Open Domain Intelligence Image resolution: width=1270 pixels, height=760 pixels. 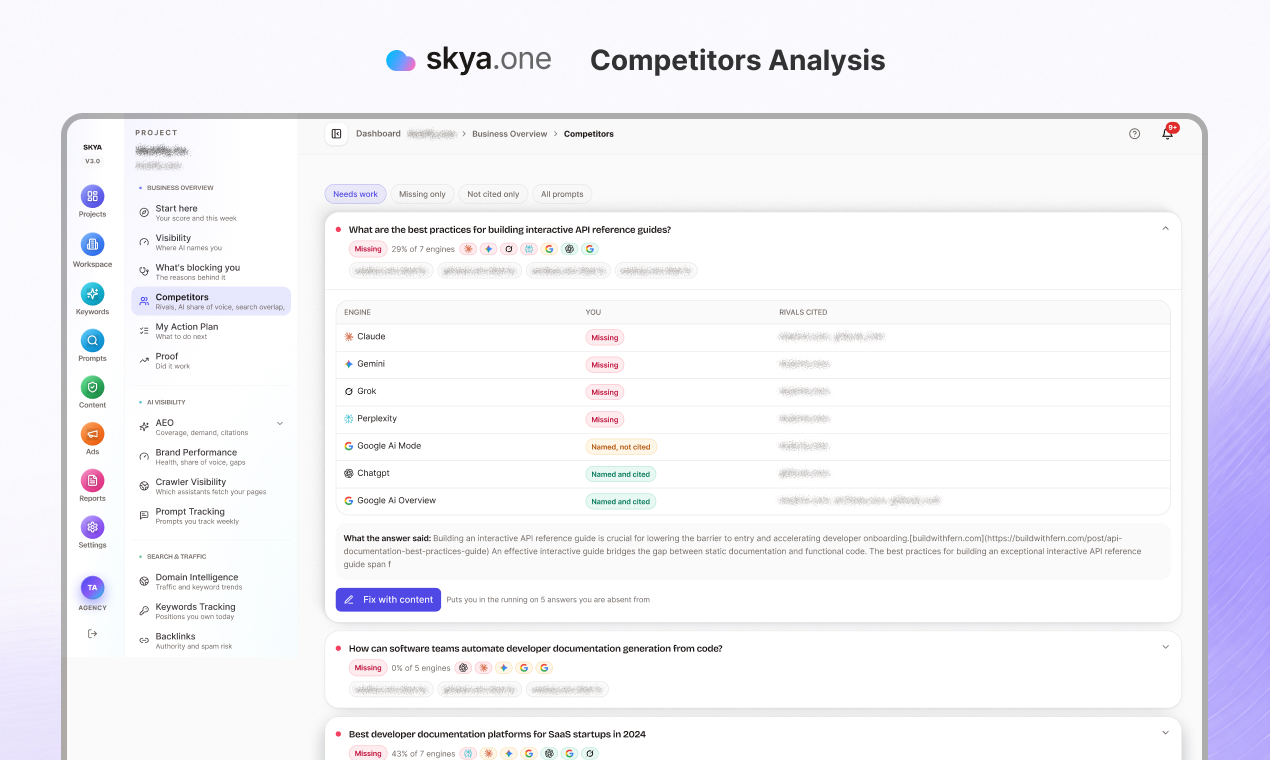click(x=211, y=581)
